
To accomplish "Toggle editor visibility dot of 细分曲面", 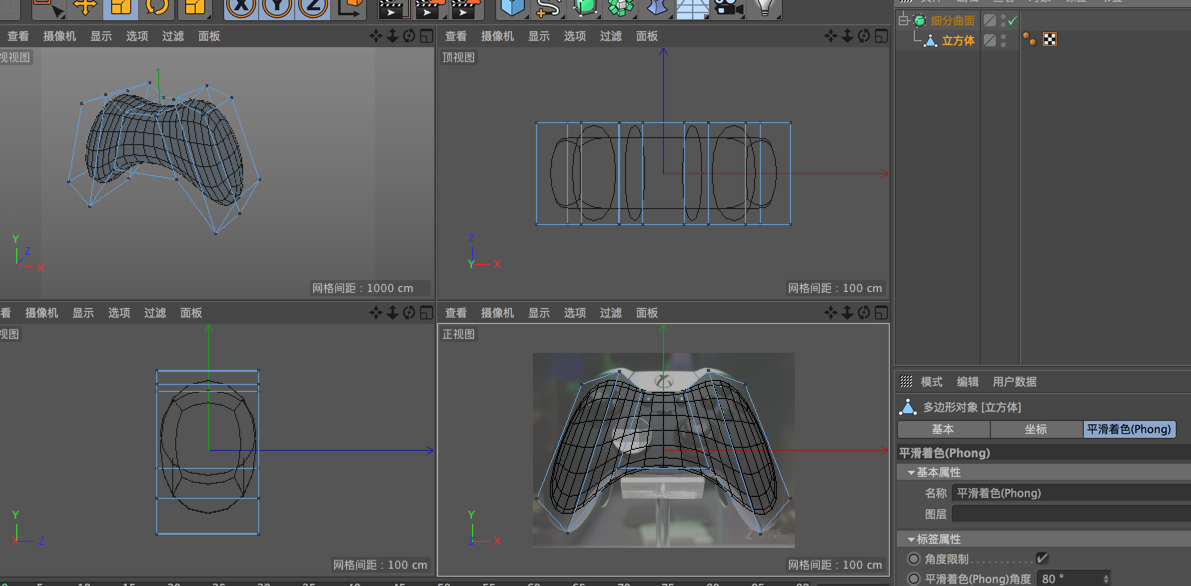I will click(x=1003, y=17).
